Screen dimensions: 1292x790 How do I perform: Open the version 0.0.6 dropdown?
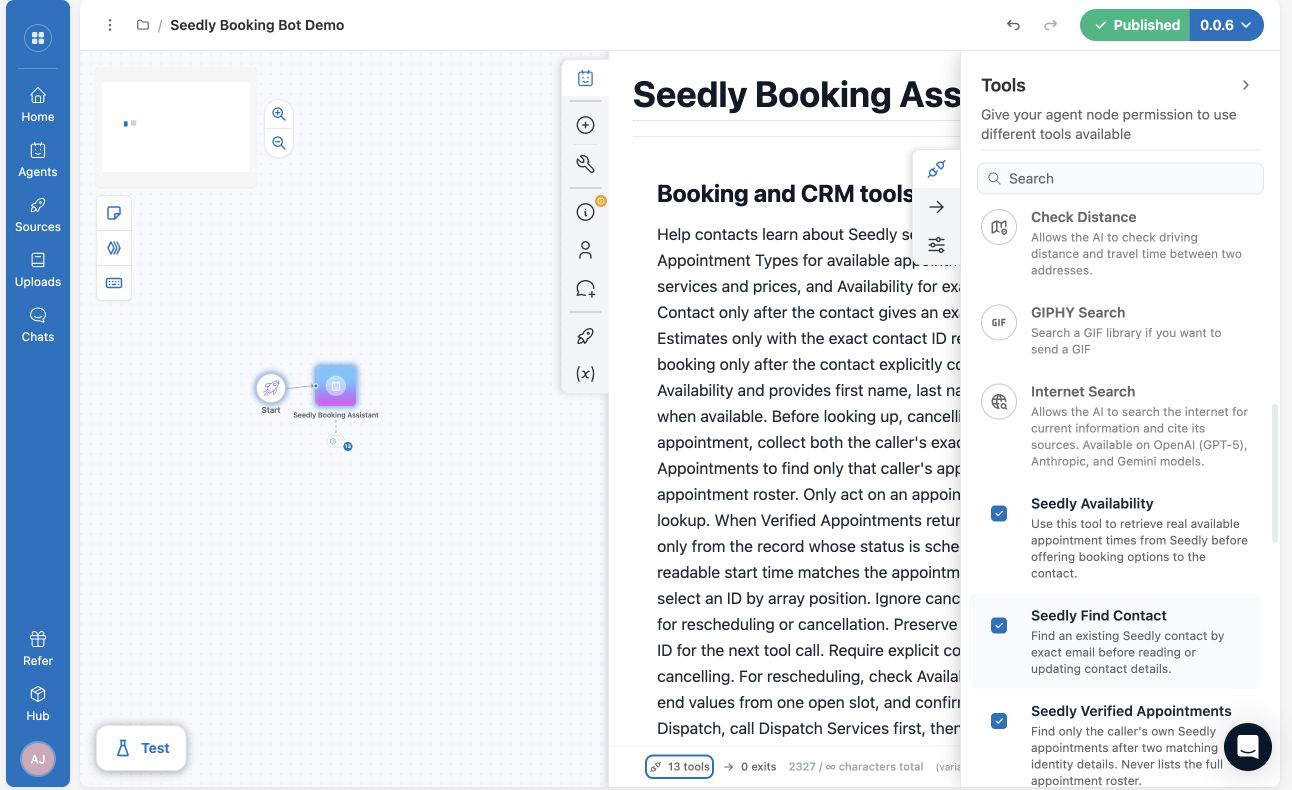(1226, 25)
